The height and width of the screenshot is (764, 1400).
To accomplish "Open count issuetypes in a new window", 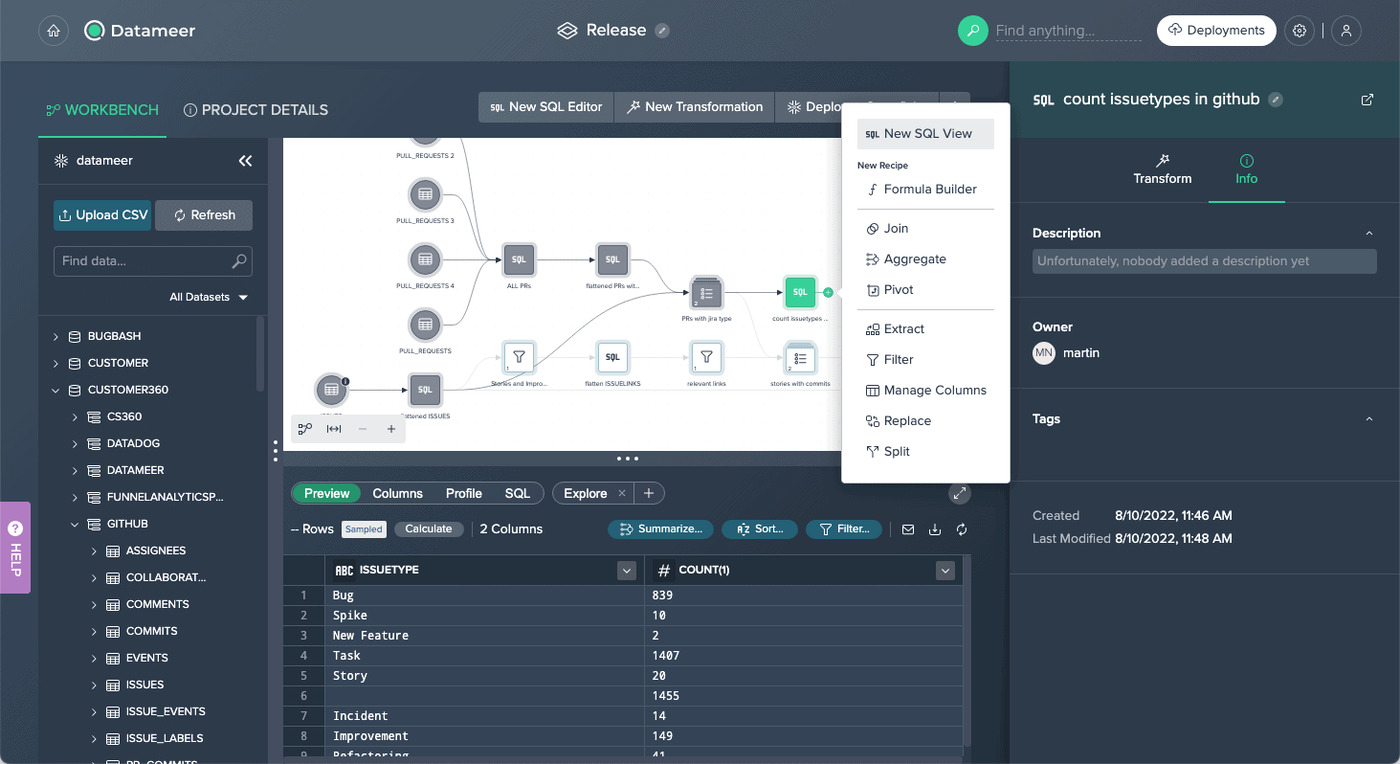I will [1367, 99].
